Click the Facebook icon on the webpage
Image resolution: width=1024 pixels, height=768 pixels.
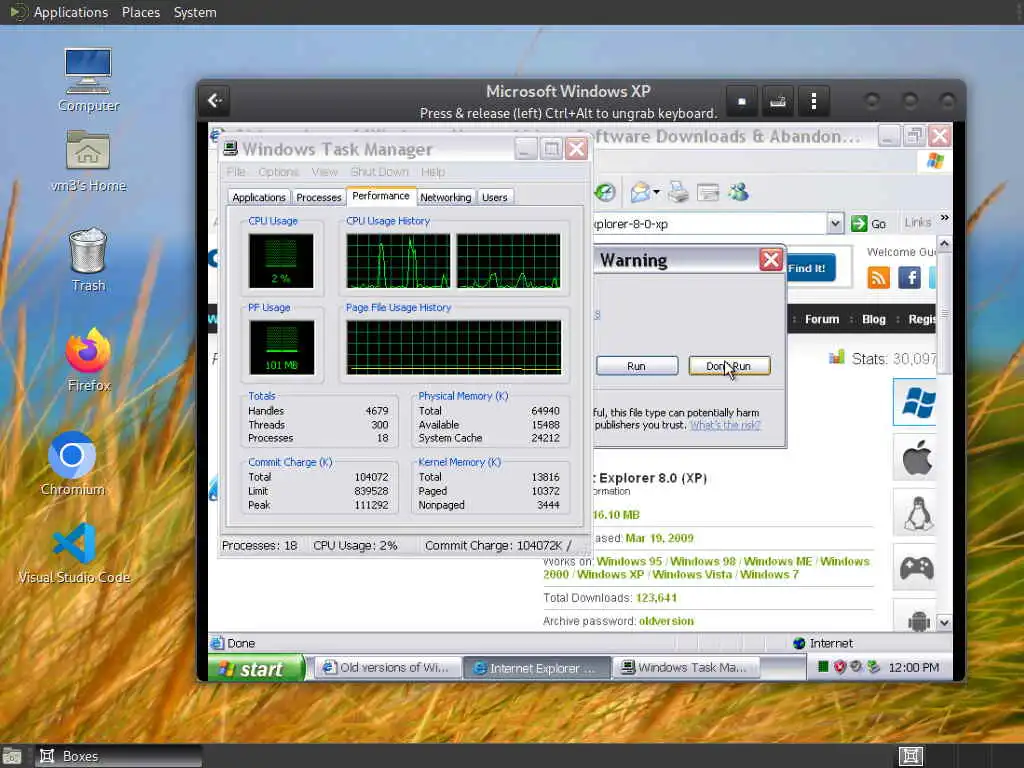pos(910,278)
